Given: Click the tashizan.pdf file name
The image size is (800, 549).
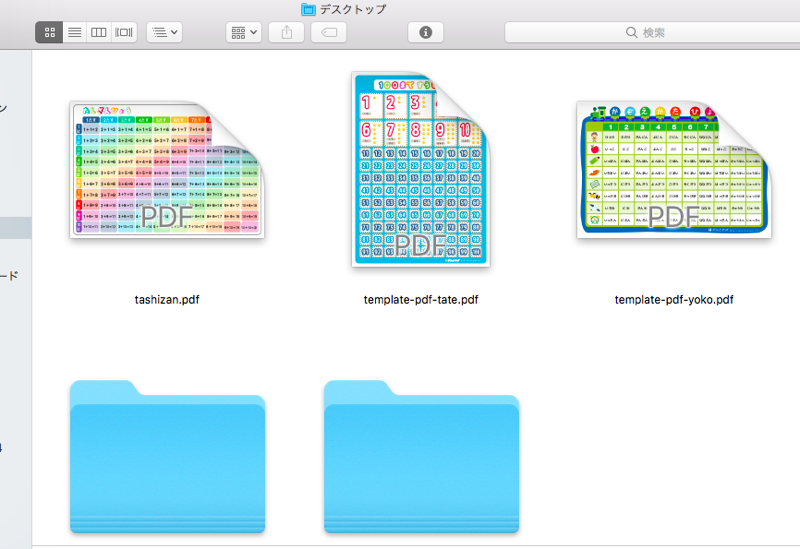Looking at the screenshot, I should pyautogui.click(x=167, y=300).
